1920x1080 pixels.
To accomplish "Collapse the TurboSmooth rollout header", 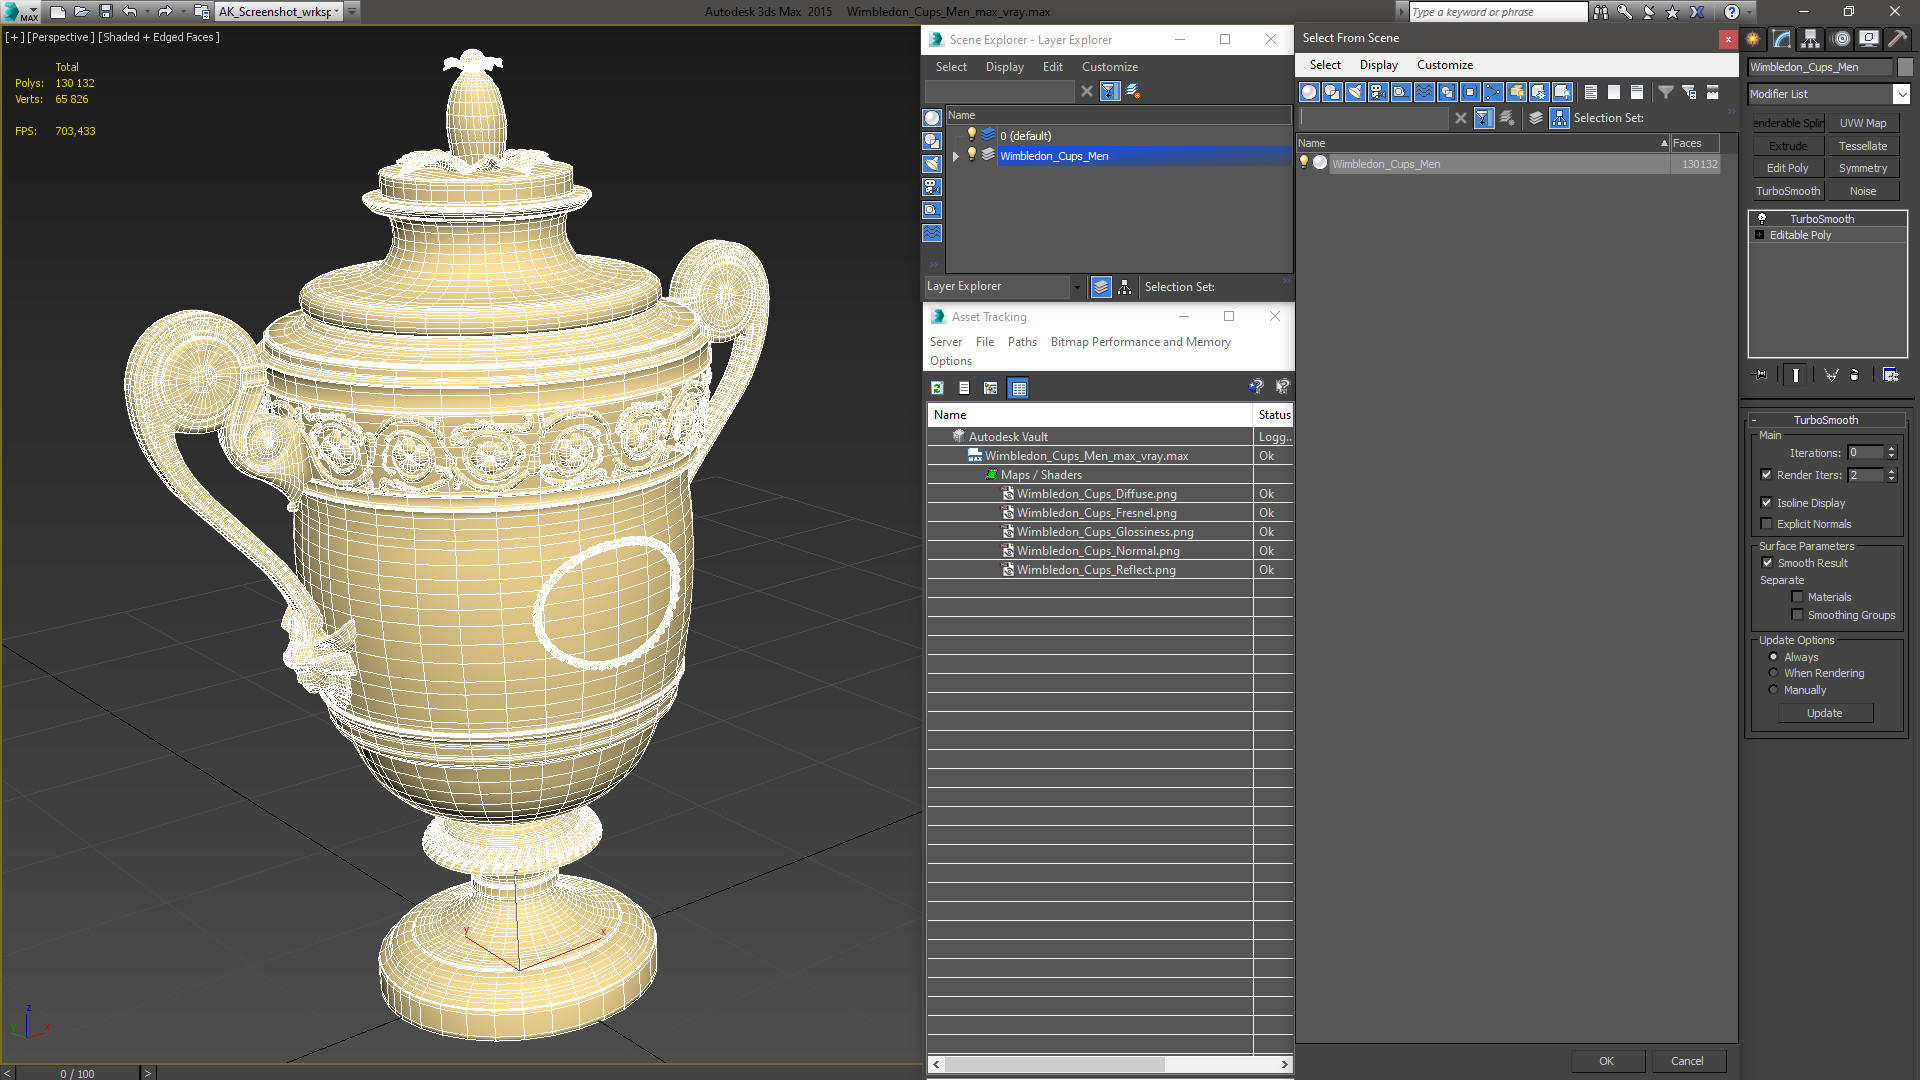I will pos(1825,420).
